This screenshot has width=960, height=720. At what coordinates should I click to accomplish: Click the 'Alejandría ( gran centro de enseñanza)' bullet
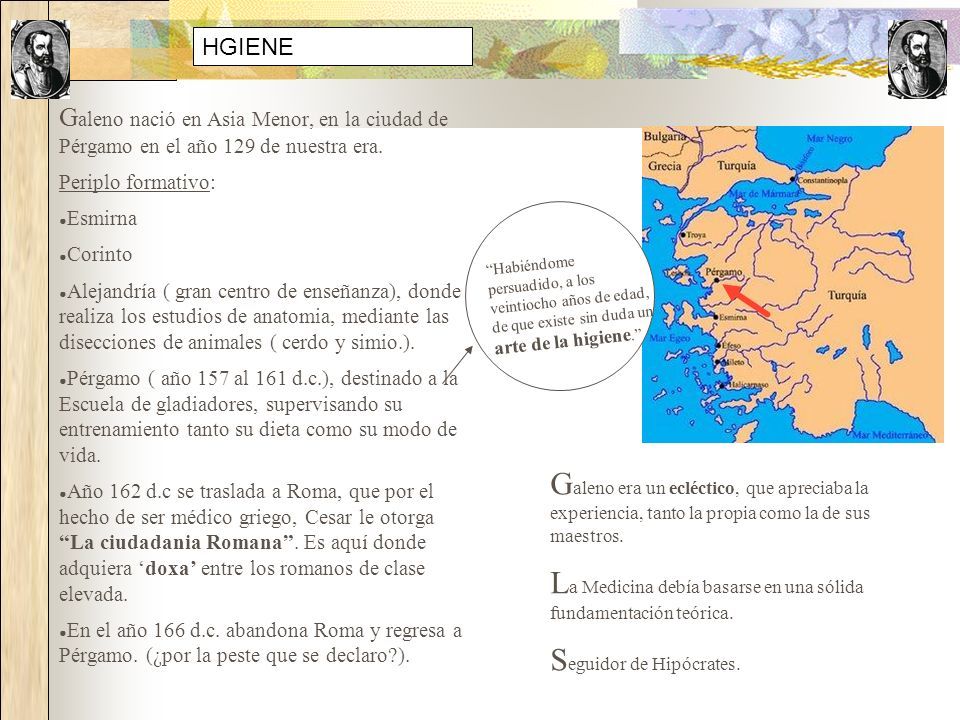[x=260, y=317]
